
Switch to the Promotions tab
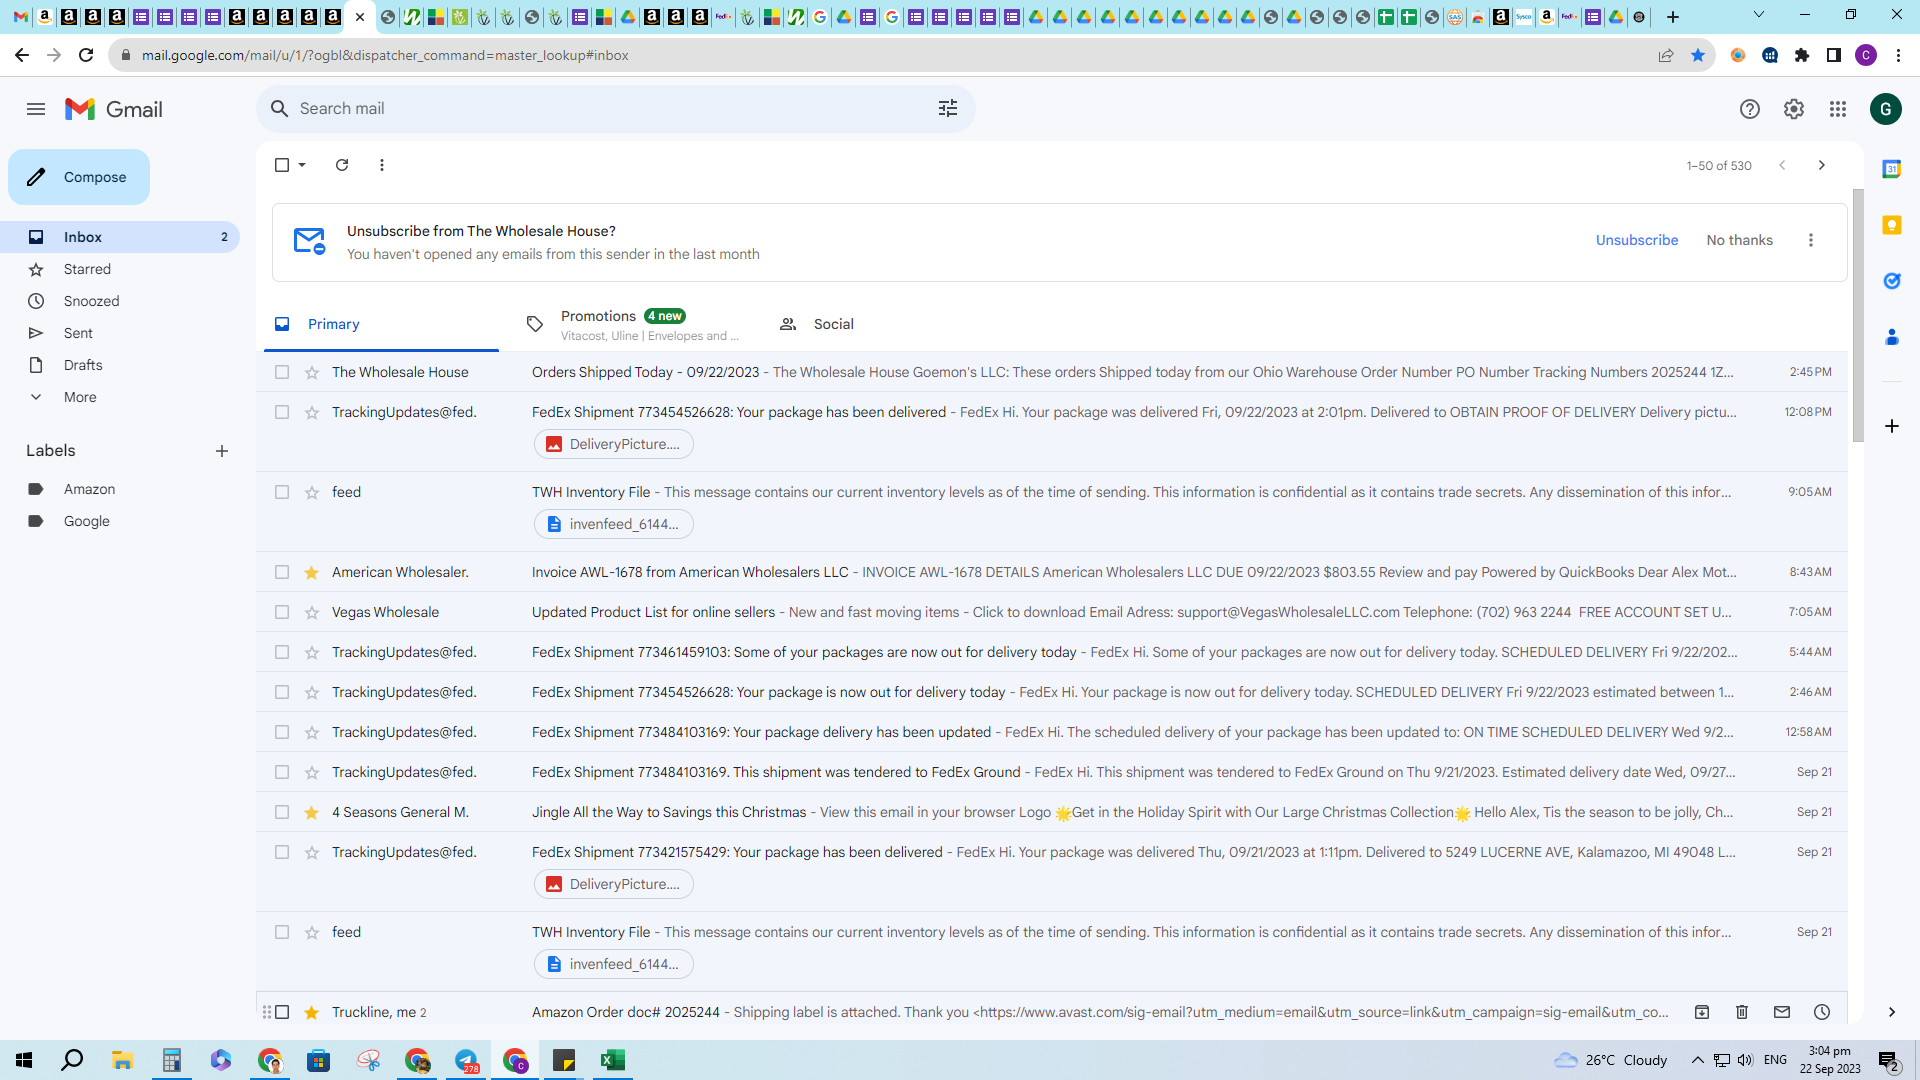pos(636,324)
